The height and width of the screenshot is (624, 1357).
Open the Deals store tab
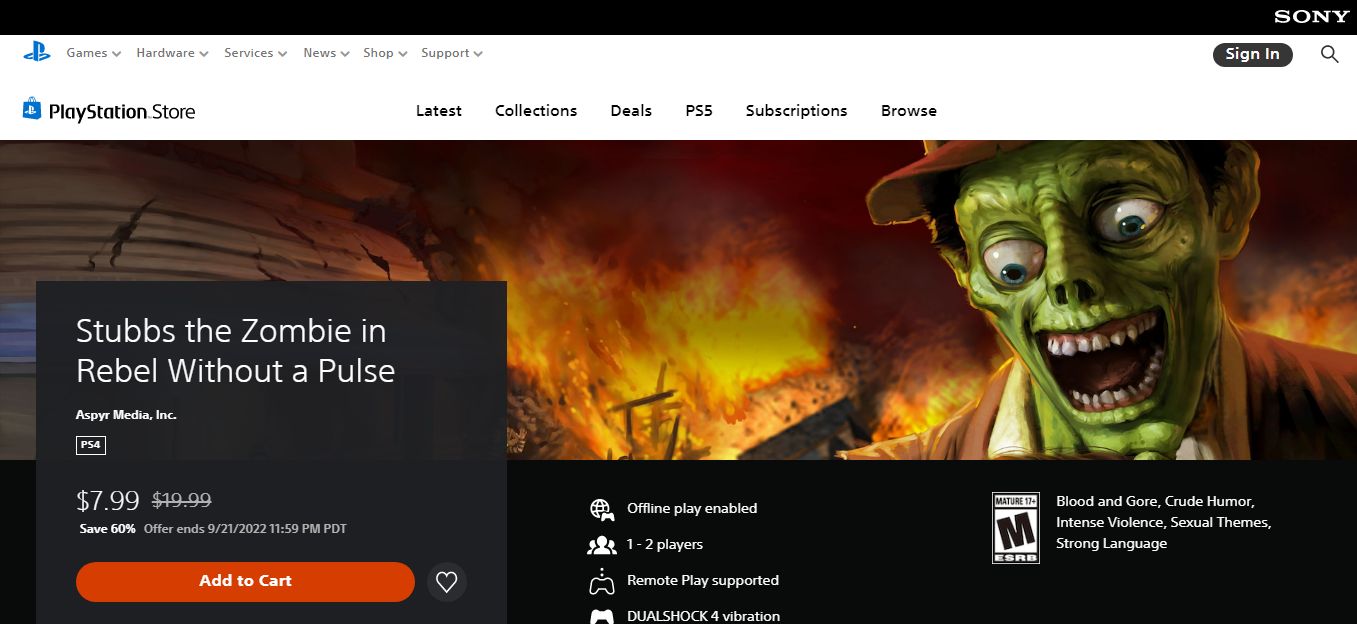coord(631,111)
